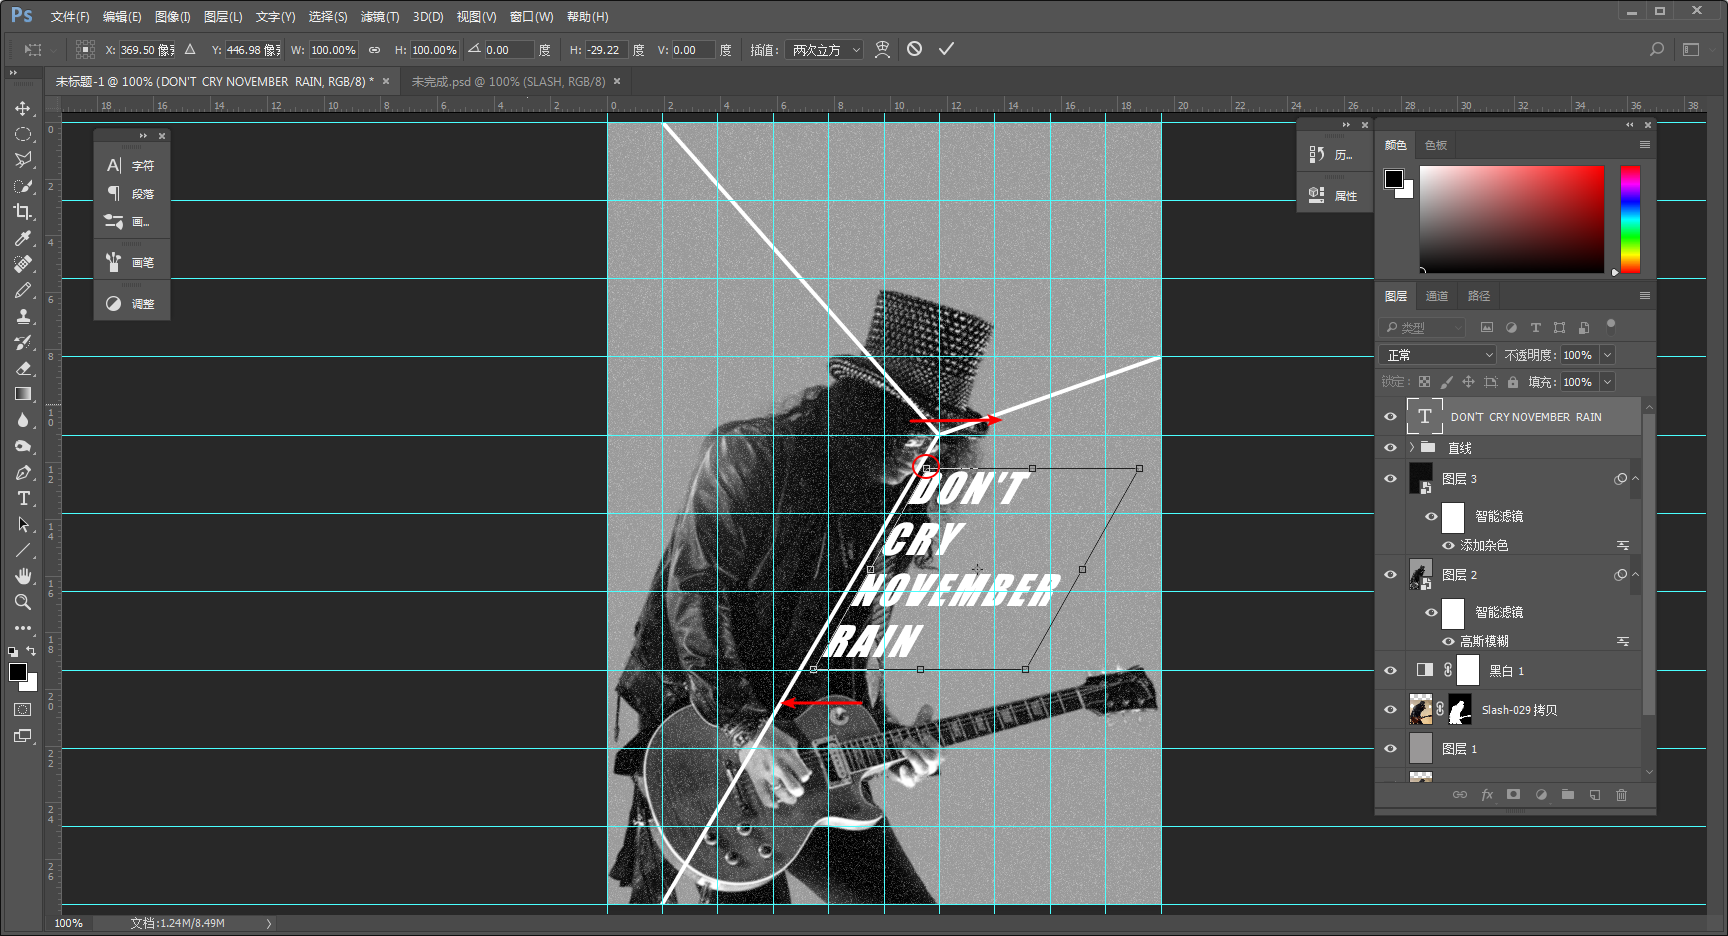The height and width of the screenshot is (936, 1728).
Task: Hide layer 图层 1
Action: point(1390,749)
